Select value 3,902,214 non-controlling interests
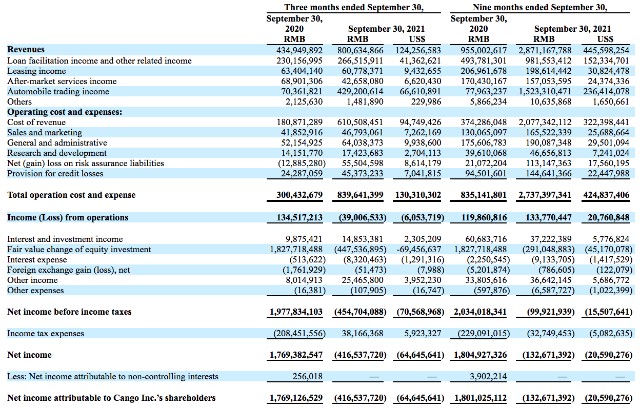Screen dimensions: 640x409 (x=489, y=376)
